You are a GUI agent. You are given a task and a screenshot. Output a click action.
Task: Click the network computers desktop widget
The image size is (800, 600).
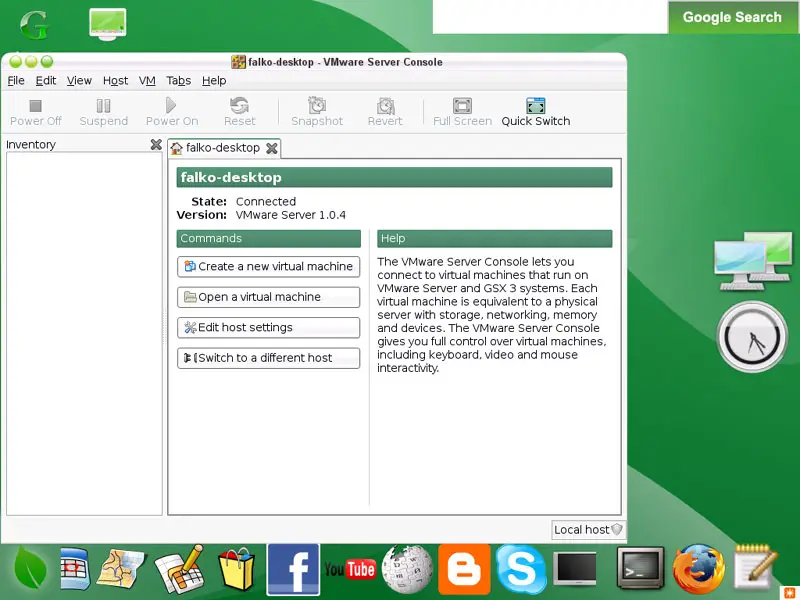tap(753, 261)
